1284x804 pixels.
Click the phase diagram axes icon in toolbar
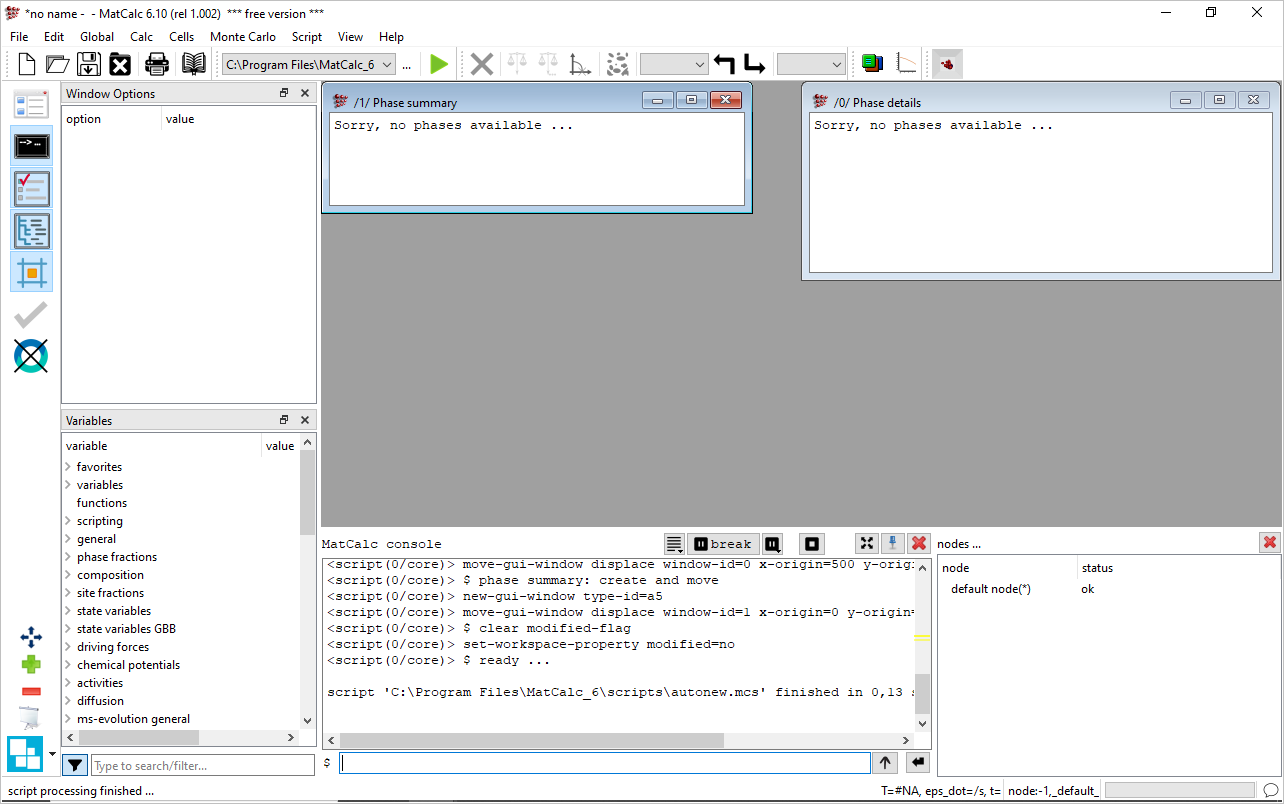[580, 64]
